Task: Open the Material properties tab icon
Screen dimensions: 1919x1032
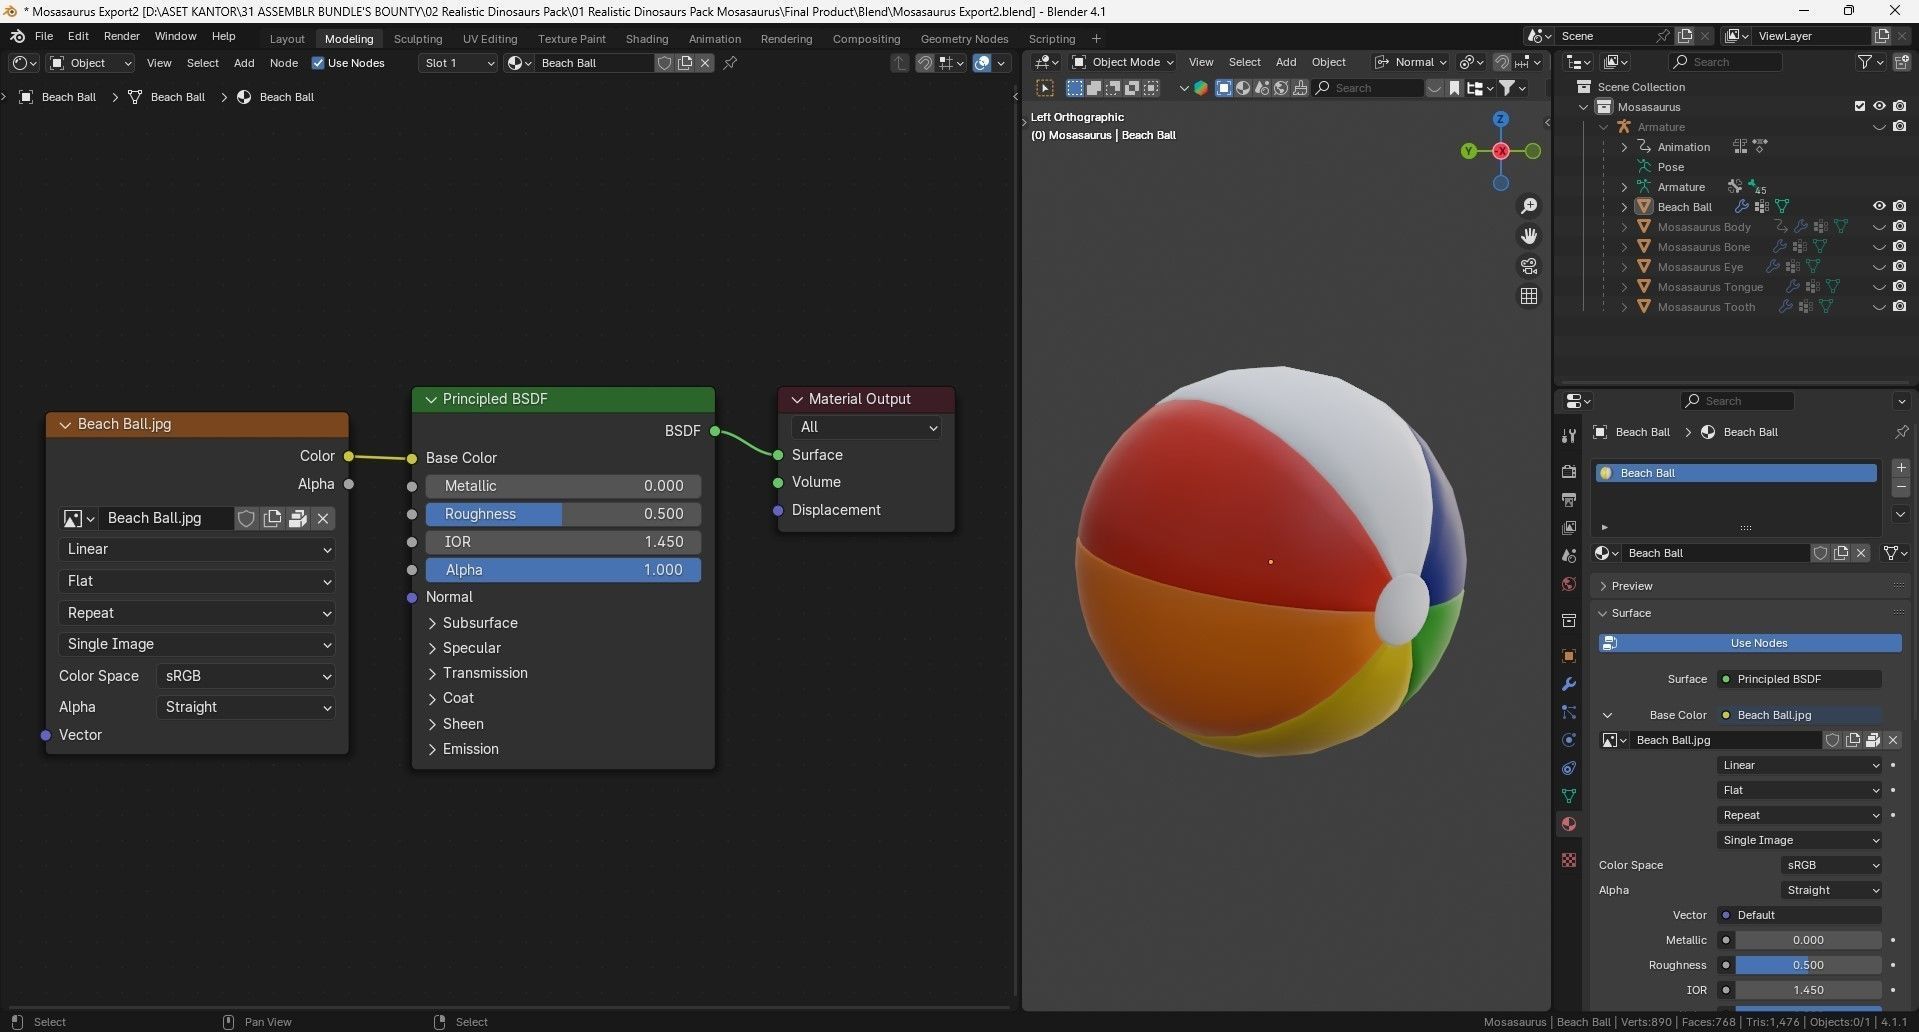Action: (1569, 824)
